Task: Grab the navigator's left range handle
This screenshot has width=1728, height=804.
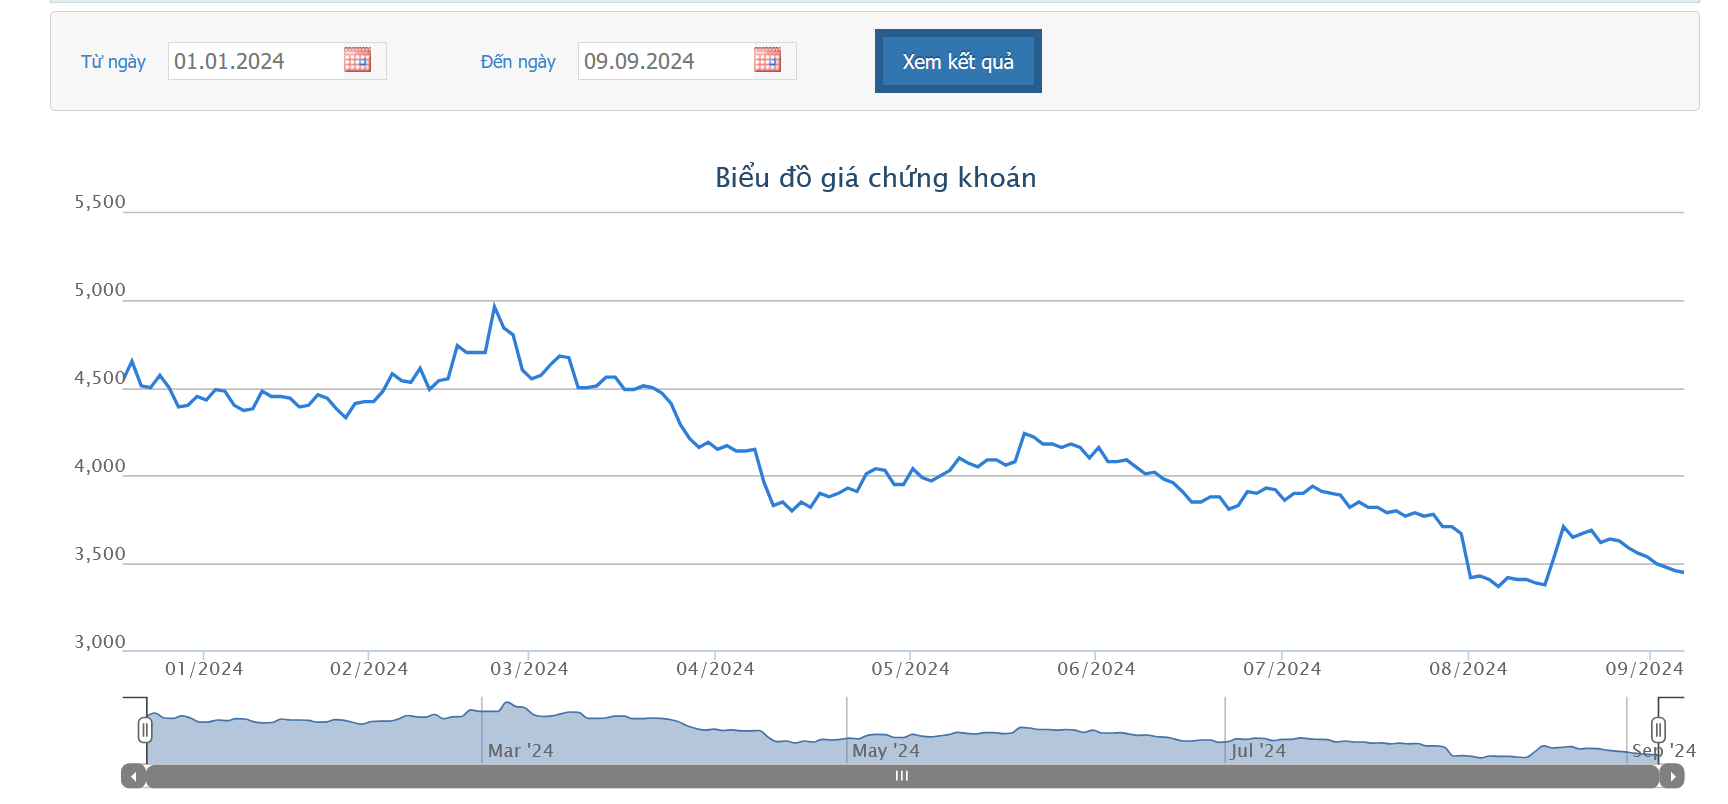Action: [145, 730]
